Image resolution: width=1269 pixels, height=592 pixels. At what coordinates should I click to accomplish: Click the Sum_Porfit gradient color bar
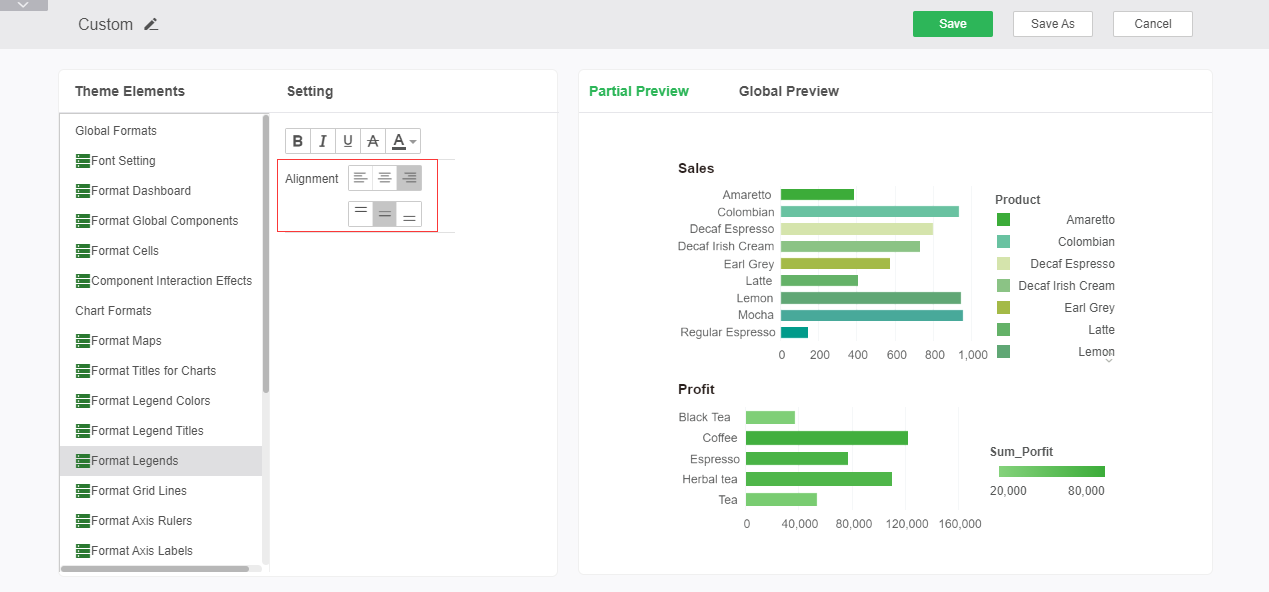click(x=1051, y=471)
